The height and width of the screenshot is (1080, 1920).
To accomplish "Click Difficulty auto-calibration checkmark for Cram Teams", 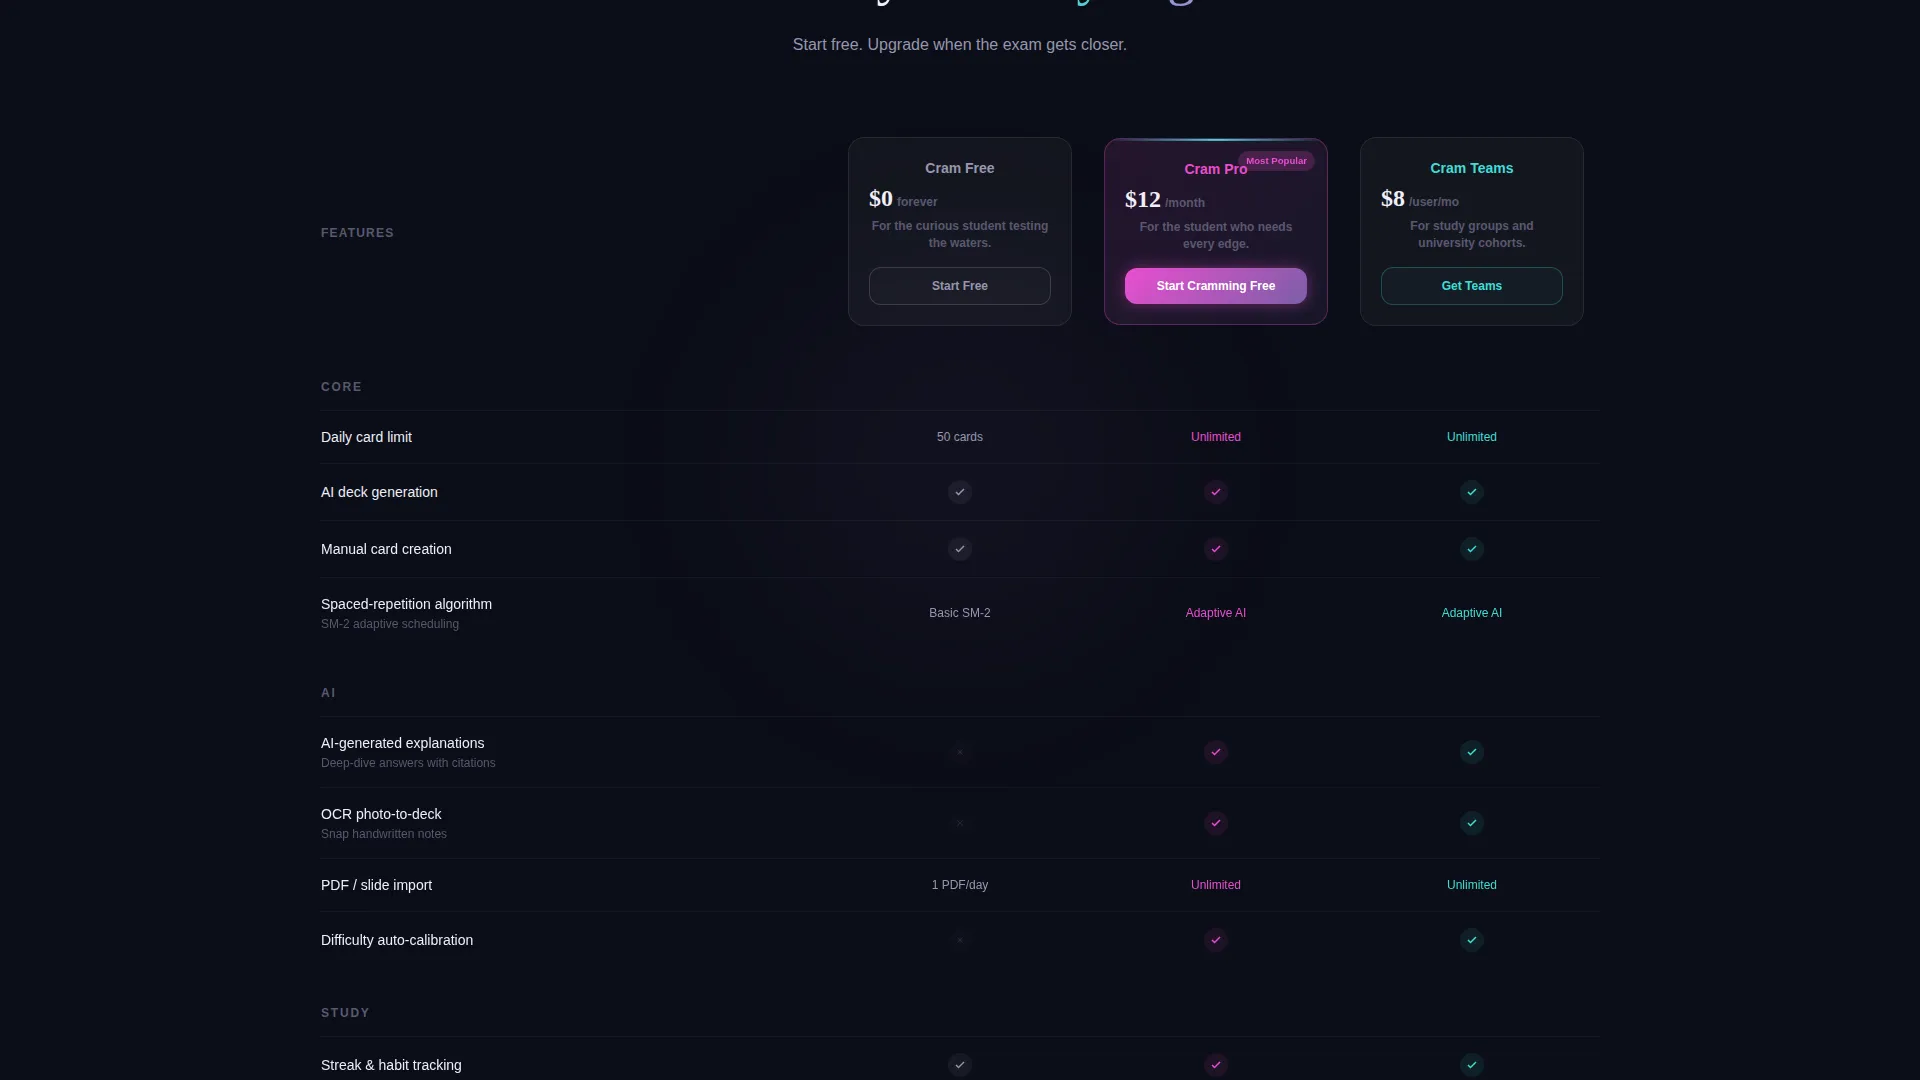I will tap(1471, 940).
